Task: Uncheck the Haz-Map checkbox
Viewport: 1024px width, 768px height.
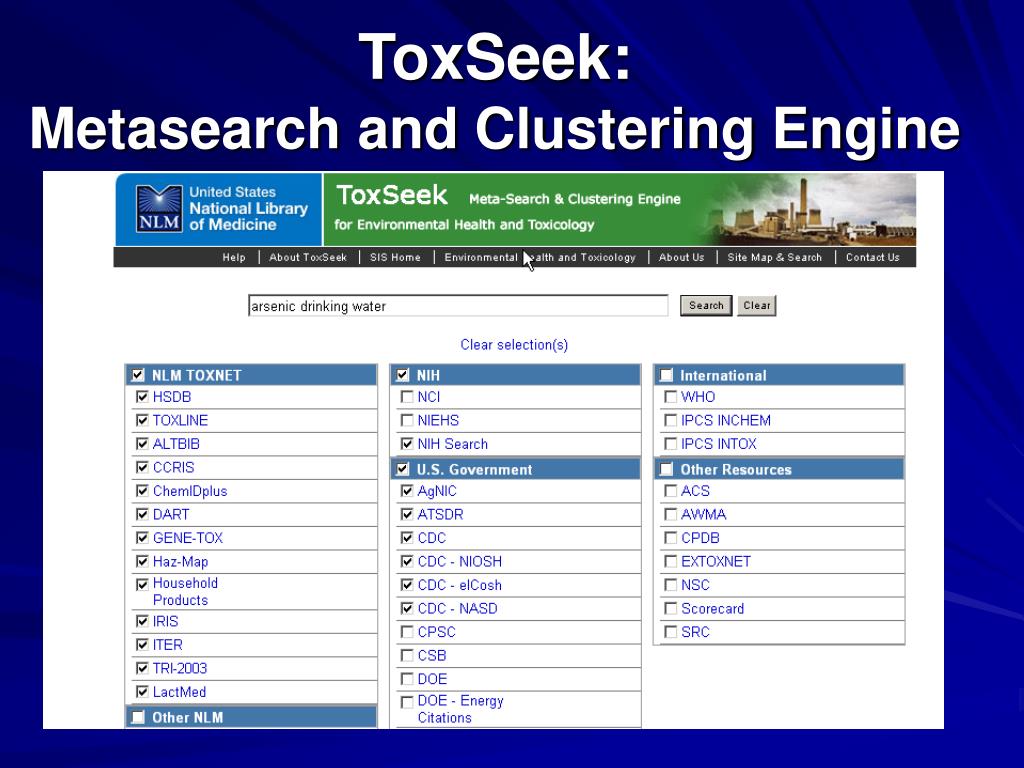Action: pos(142,561)
